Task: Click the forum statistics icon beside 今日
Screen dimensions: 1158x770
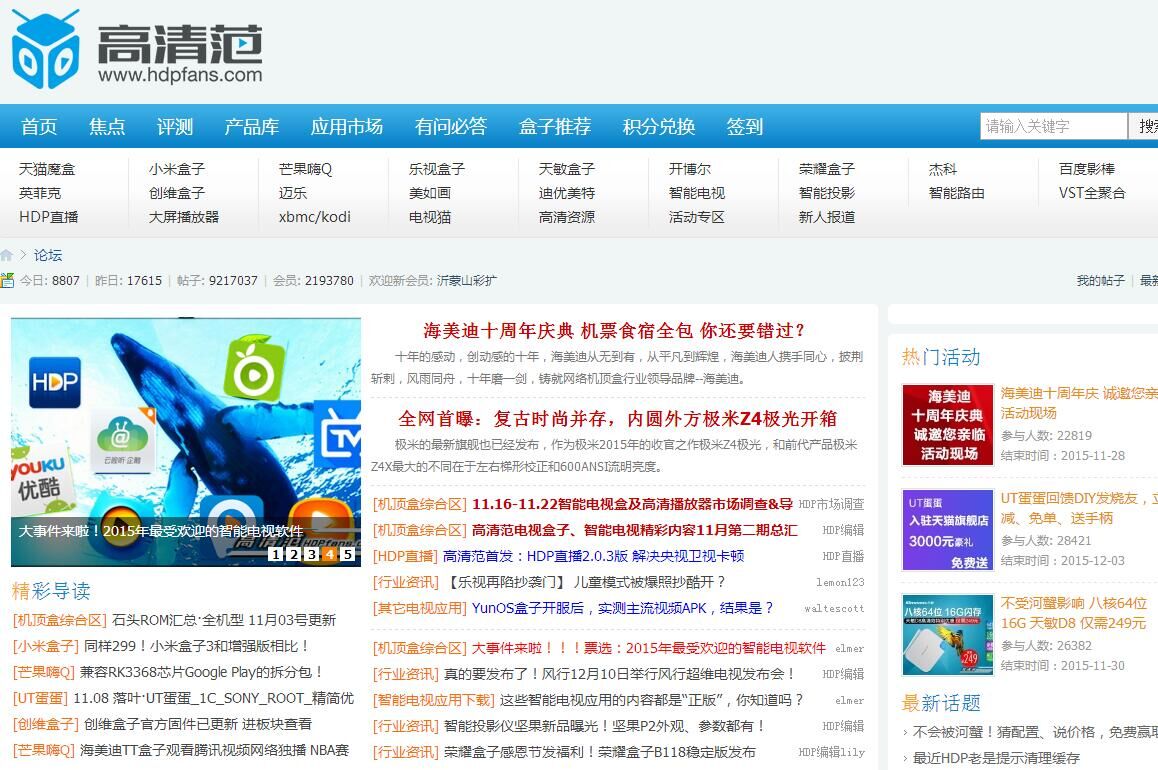Action: pos(7,281)
